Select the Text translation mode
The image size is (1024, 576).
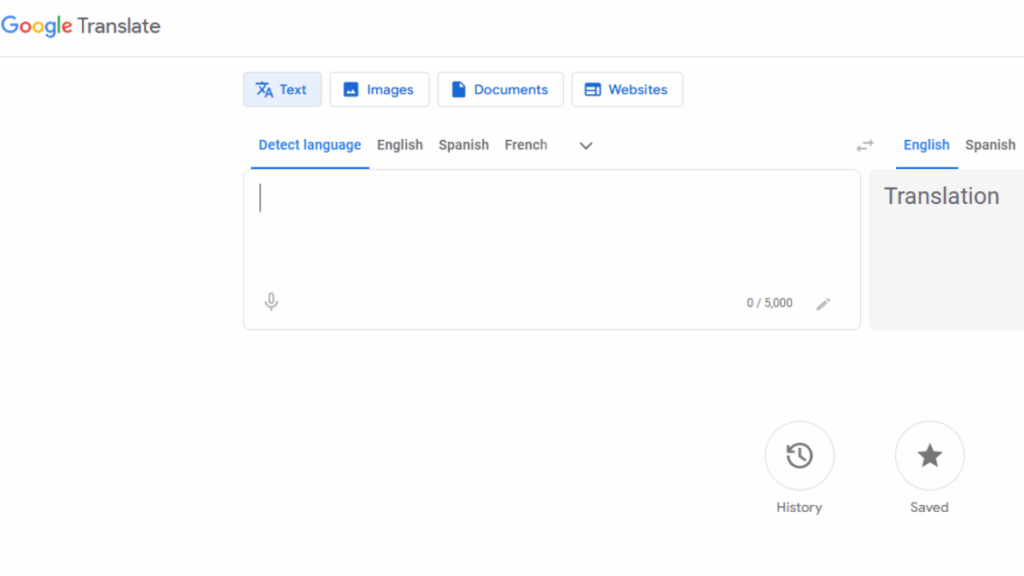coord(282,89)
